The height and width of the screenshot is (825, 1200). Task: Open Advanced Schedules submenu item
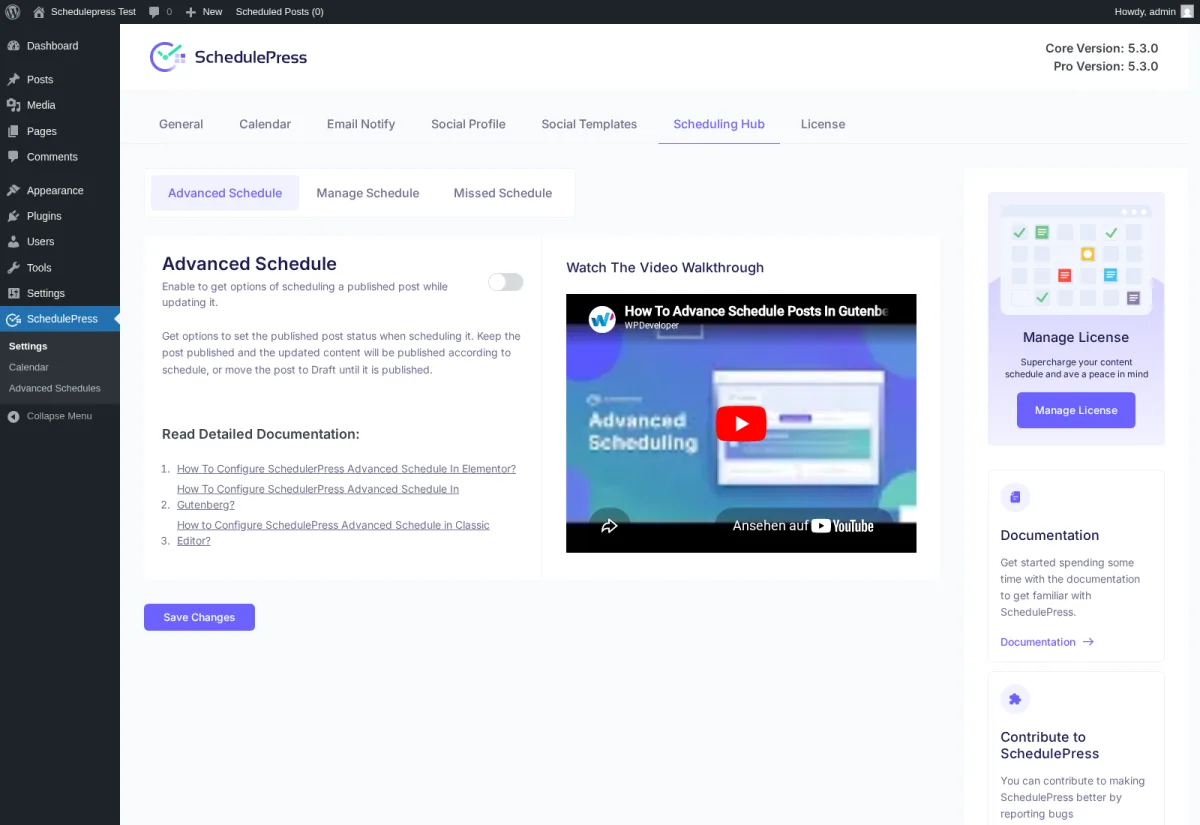point(55,388)
